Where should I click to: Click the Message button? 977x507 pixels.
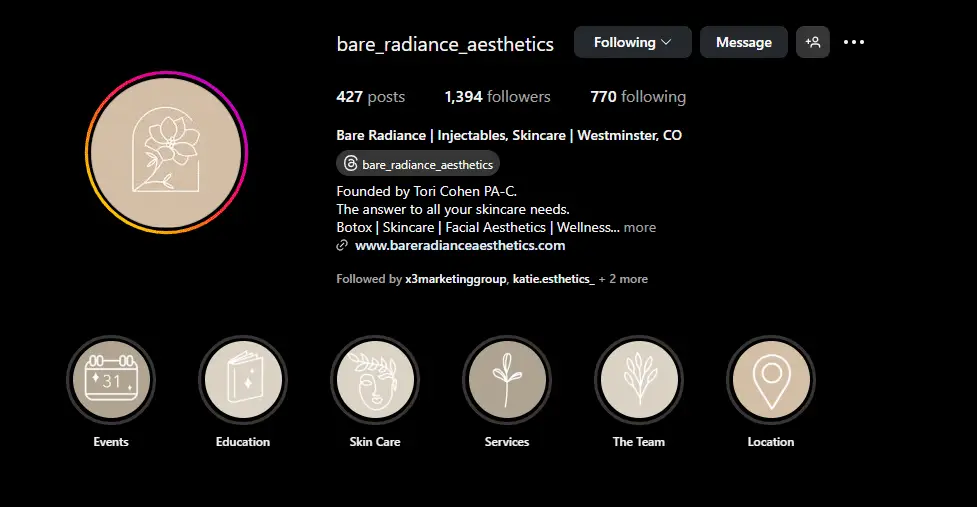pyautogui.click(x=744, y=42)
